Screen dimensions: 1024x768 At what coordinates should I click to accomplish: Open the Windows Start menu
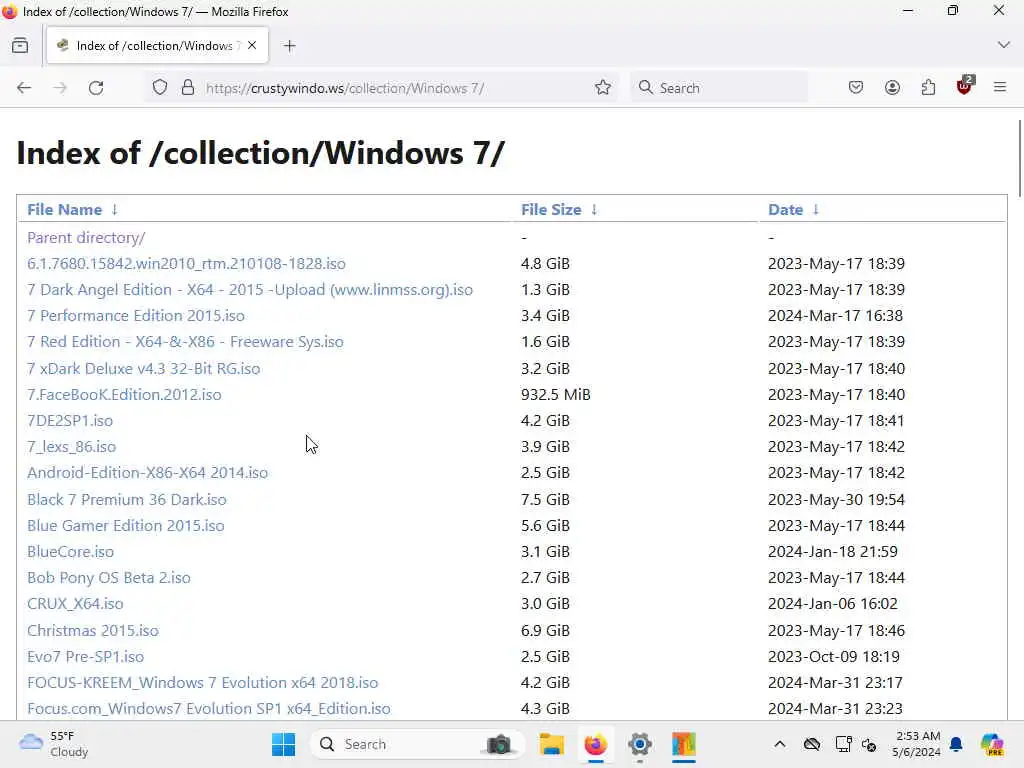pos(283,744)
